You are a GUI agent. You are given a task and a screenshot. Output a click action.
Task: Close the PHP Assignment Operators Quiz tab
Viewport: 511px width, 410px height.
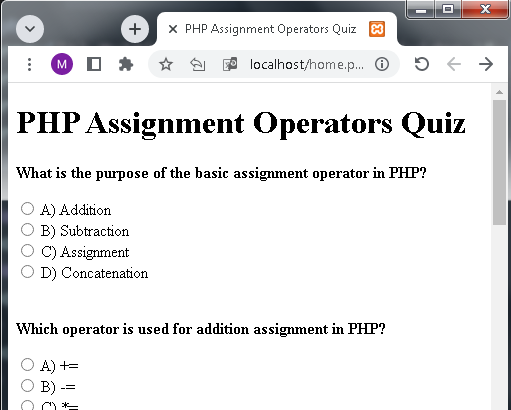pos(173,29)
